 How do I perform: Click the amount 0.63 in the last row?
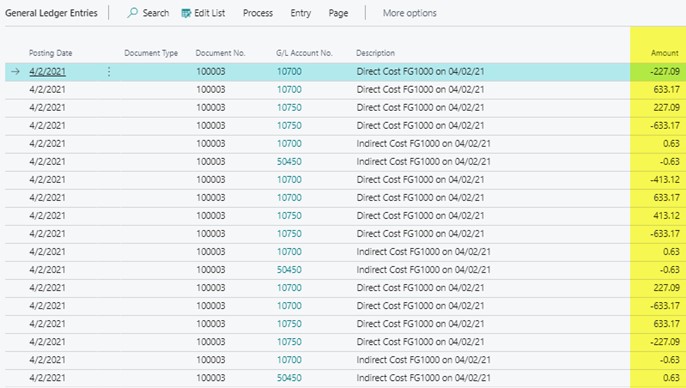(x=671, y=378)
